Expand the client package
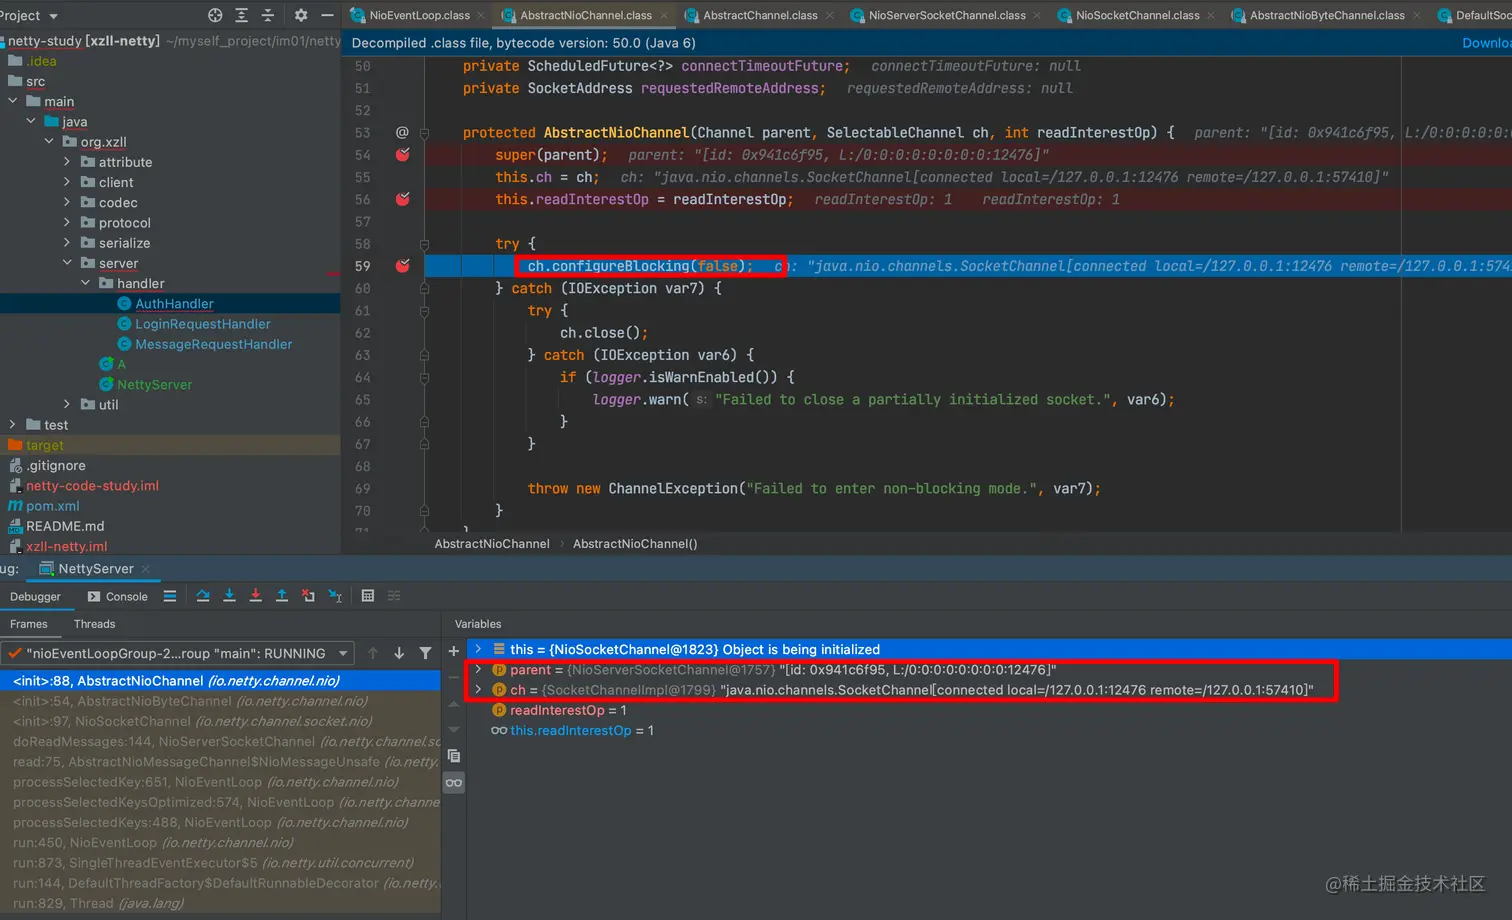The image size is (1512, 920). coord(67,182)
